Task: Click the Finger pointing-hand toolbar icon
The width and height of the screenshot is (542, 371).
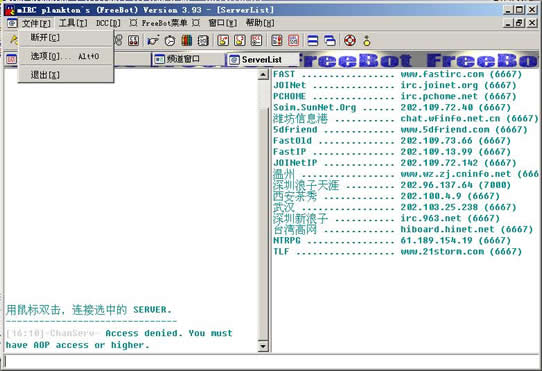Action: click(x=153, y=41)
